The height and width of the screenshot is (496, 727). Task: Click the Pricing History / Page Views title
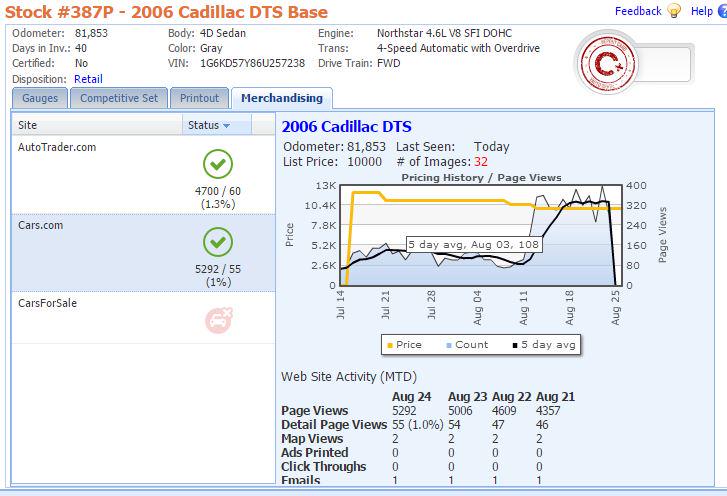[x=481, y=178]
